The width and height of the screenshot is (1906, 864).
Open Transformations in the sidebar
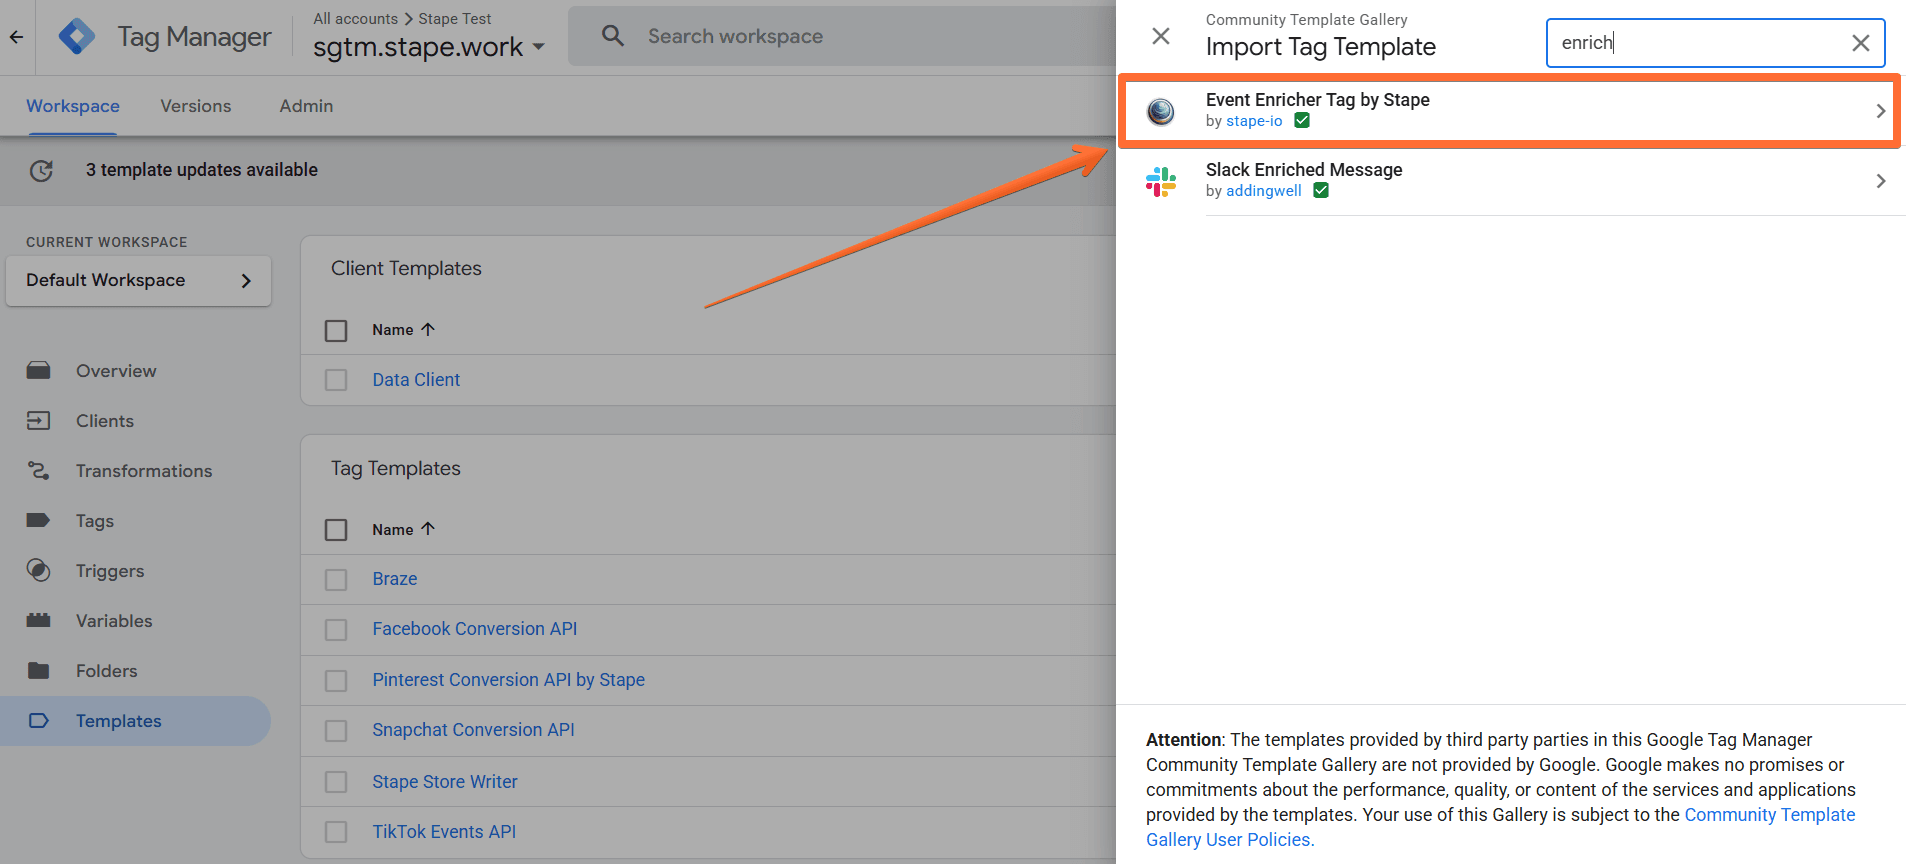pos(144,471)
